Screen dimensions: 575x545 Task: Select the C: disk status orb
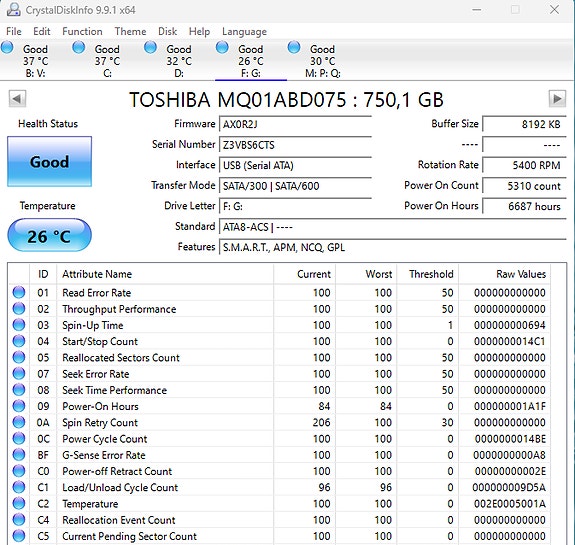pos(78,48)
